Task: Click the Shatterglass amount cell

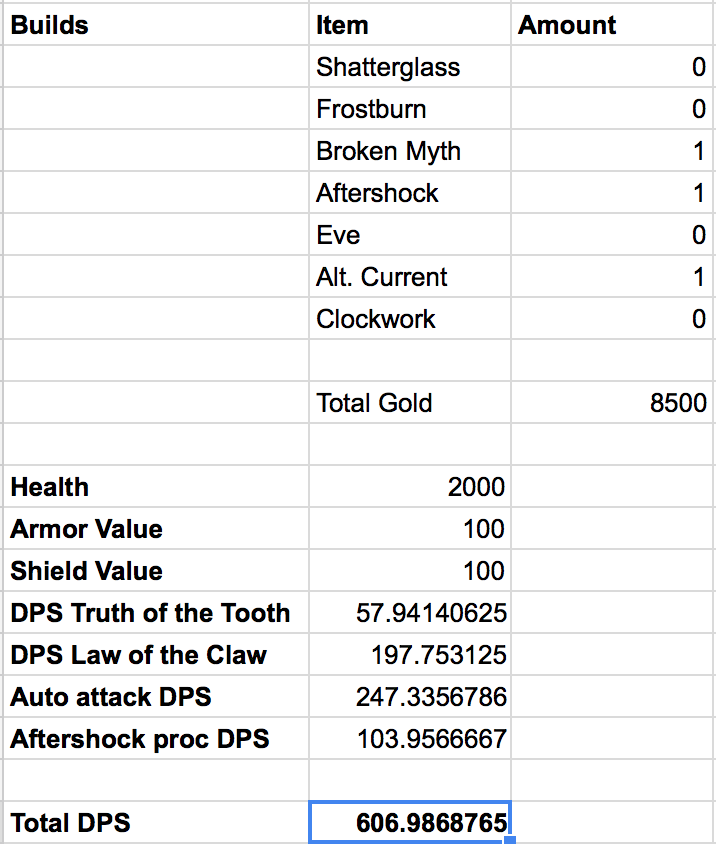Action: pos(612,66)
